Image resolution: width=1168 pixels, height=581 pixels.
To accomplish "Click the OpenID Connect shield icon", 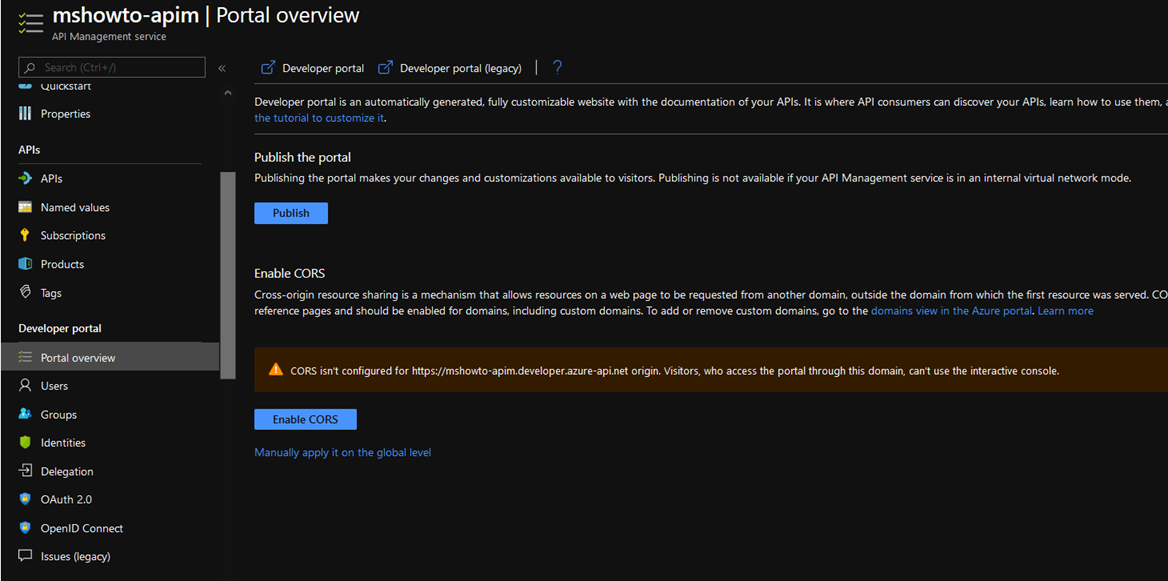I will (x=25, y=528).
